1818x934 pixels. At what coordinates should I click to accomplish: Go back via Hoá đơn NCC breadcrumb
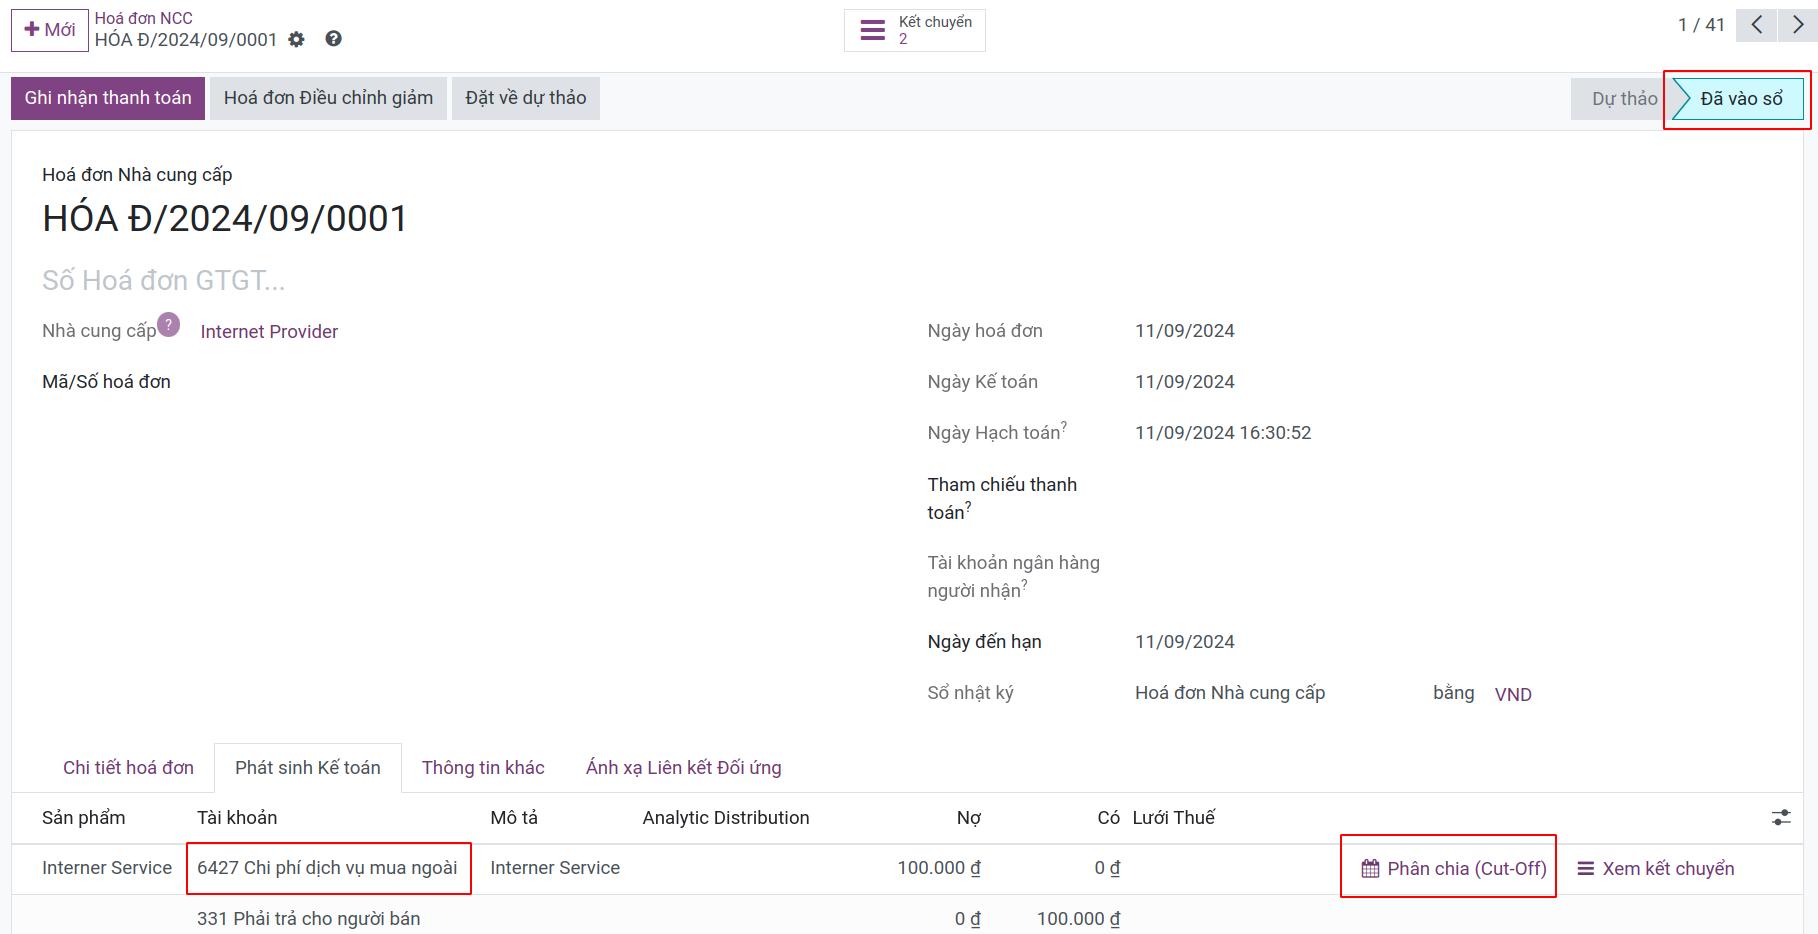[x=144, y=18]
